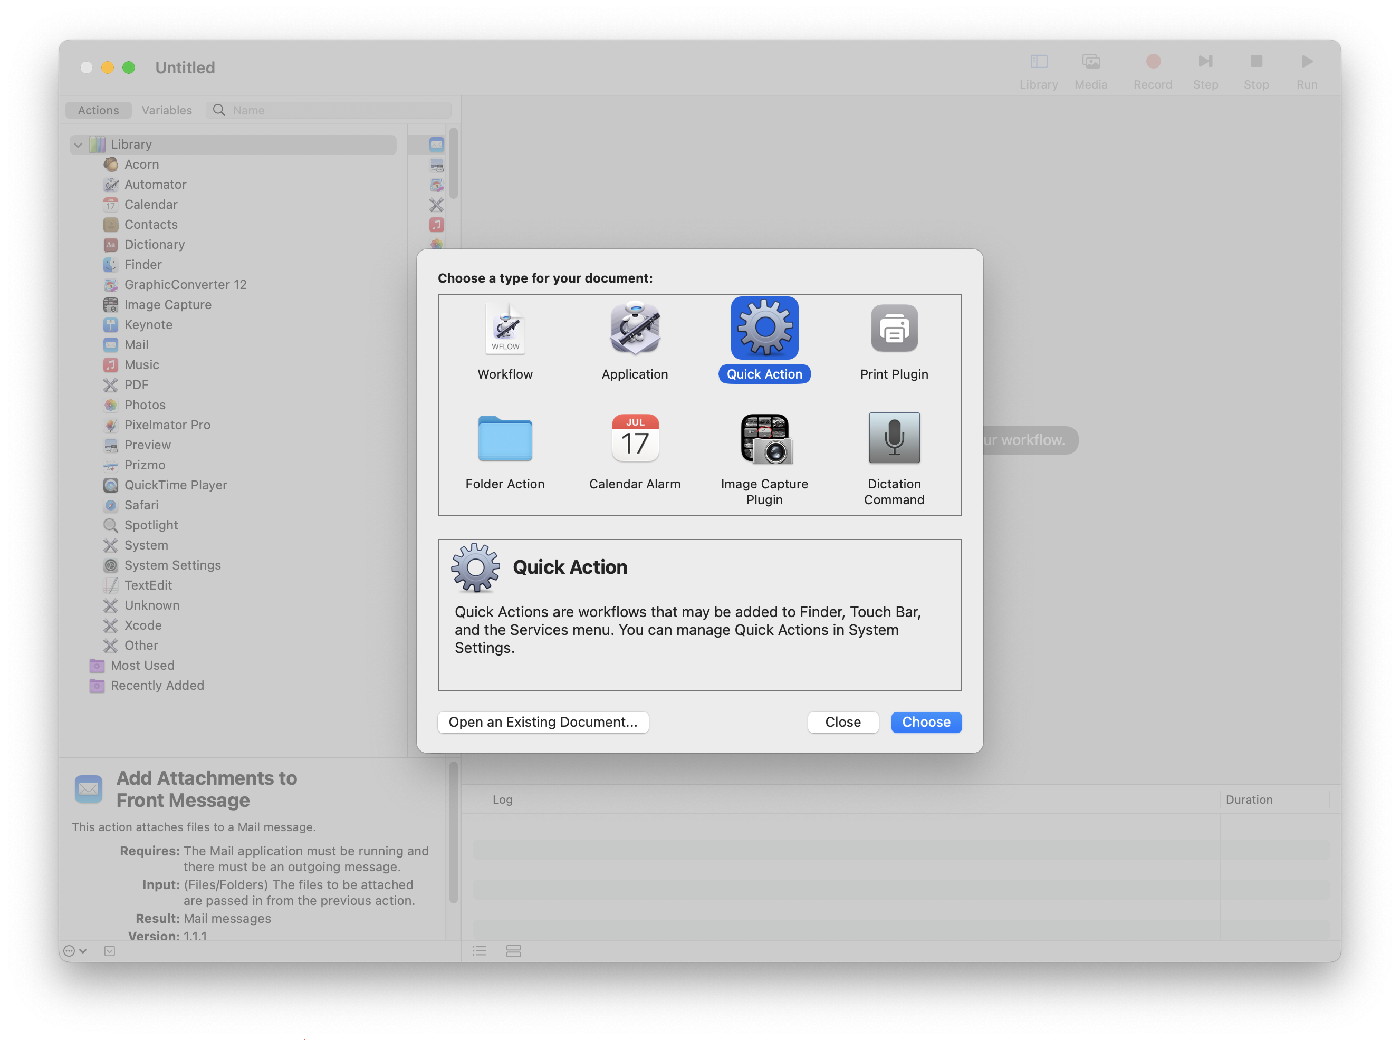The width and height of the screenshot is (1400, 1040).
Task: Click the Name search field
Action: click(330, 110)
